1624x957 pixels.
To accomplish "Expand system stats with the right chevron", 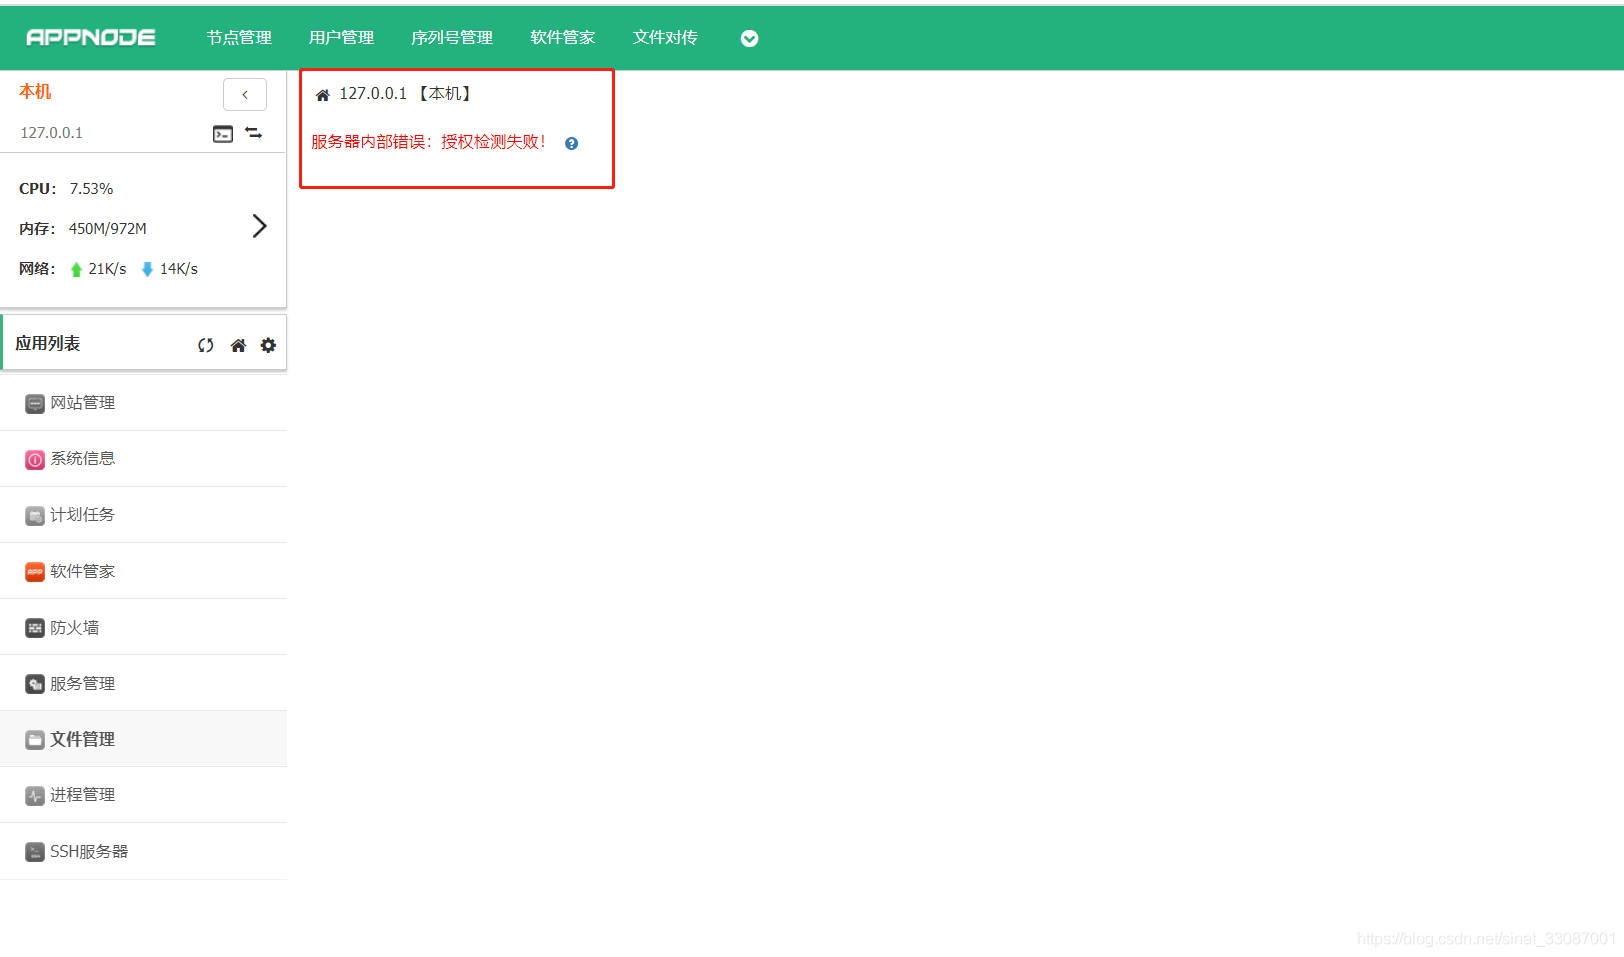I will (259, 226).
